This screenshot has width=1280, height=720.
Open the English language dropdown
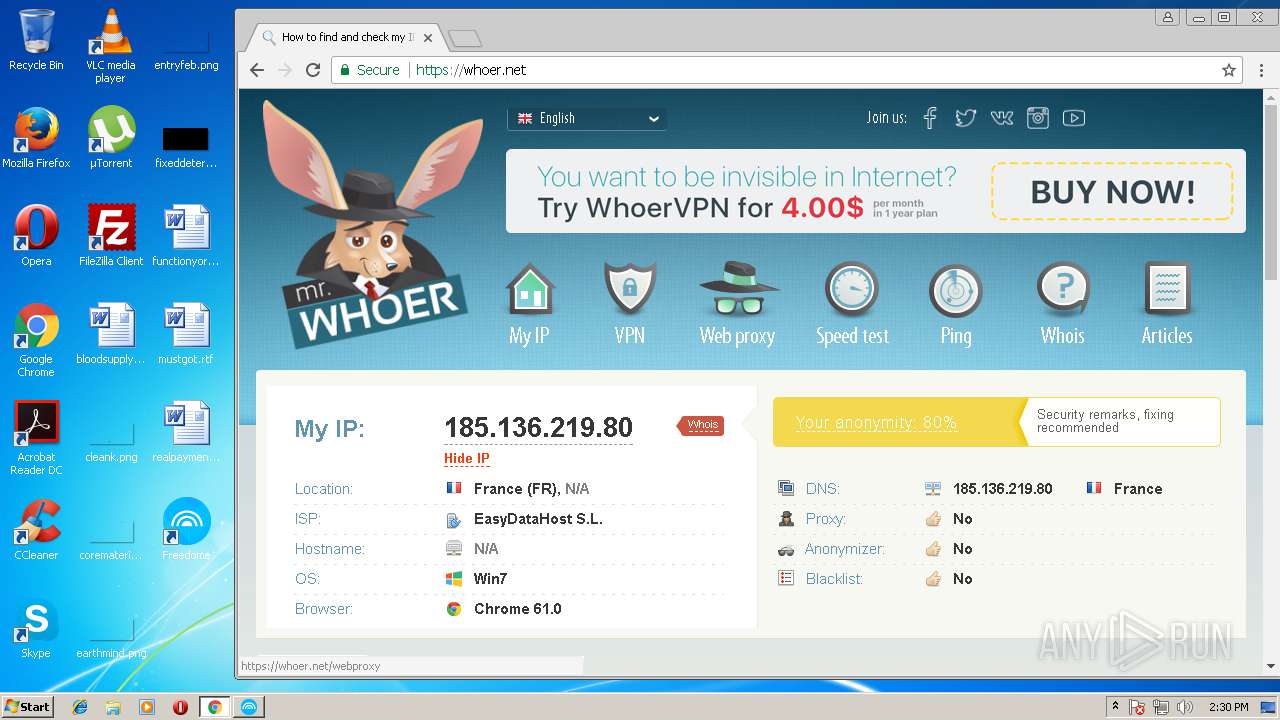(x=587, y=118)
